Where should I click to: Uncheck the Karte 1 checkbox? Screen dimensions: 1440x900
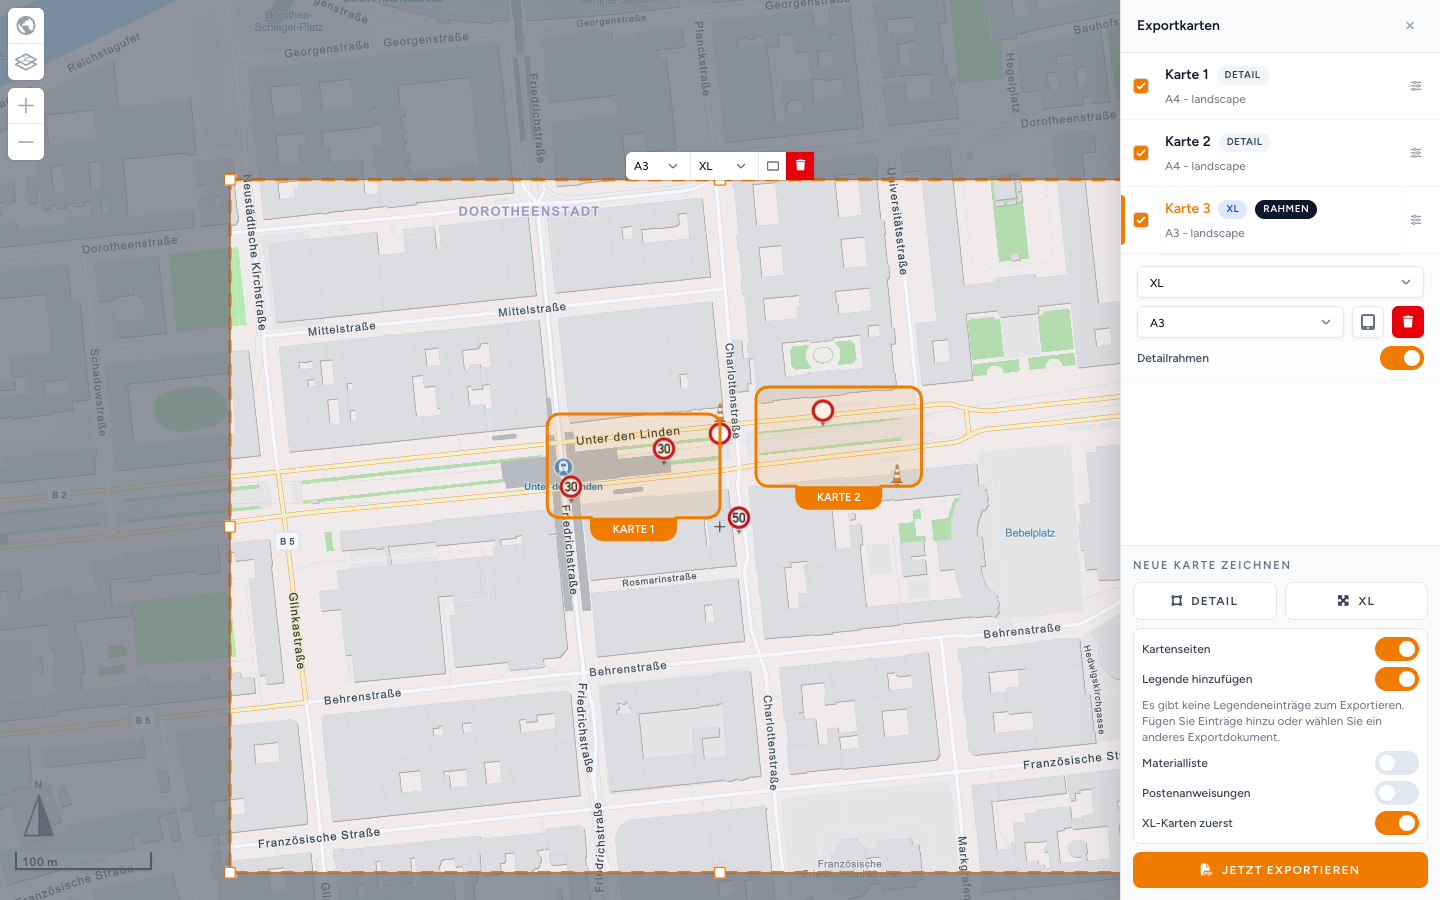(x=1141, y=86)
